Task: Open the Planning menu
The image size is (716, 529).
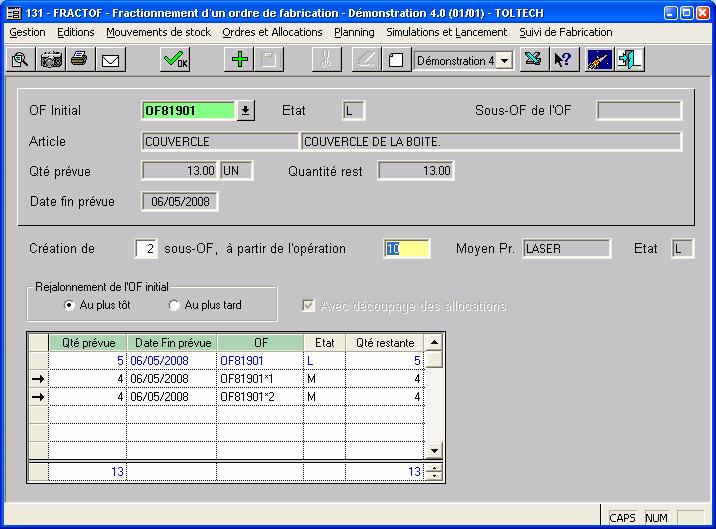Action: click(354, 32)
